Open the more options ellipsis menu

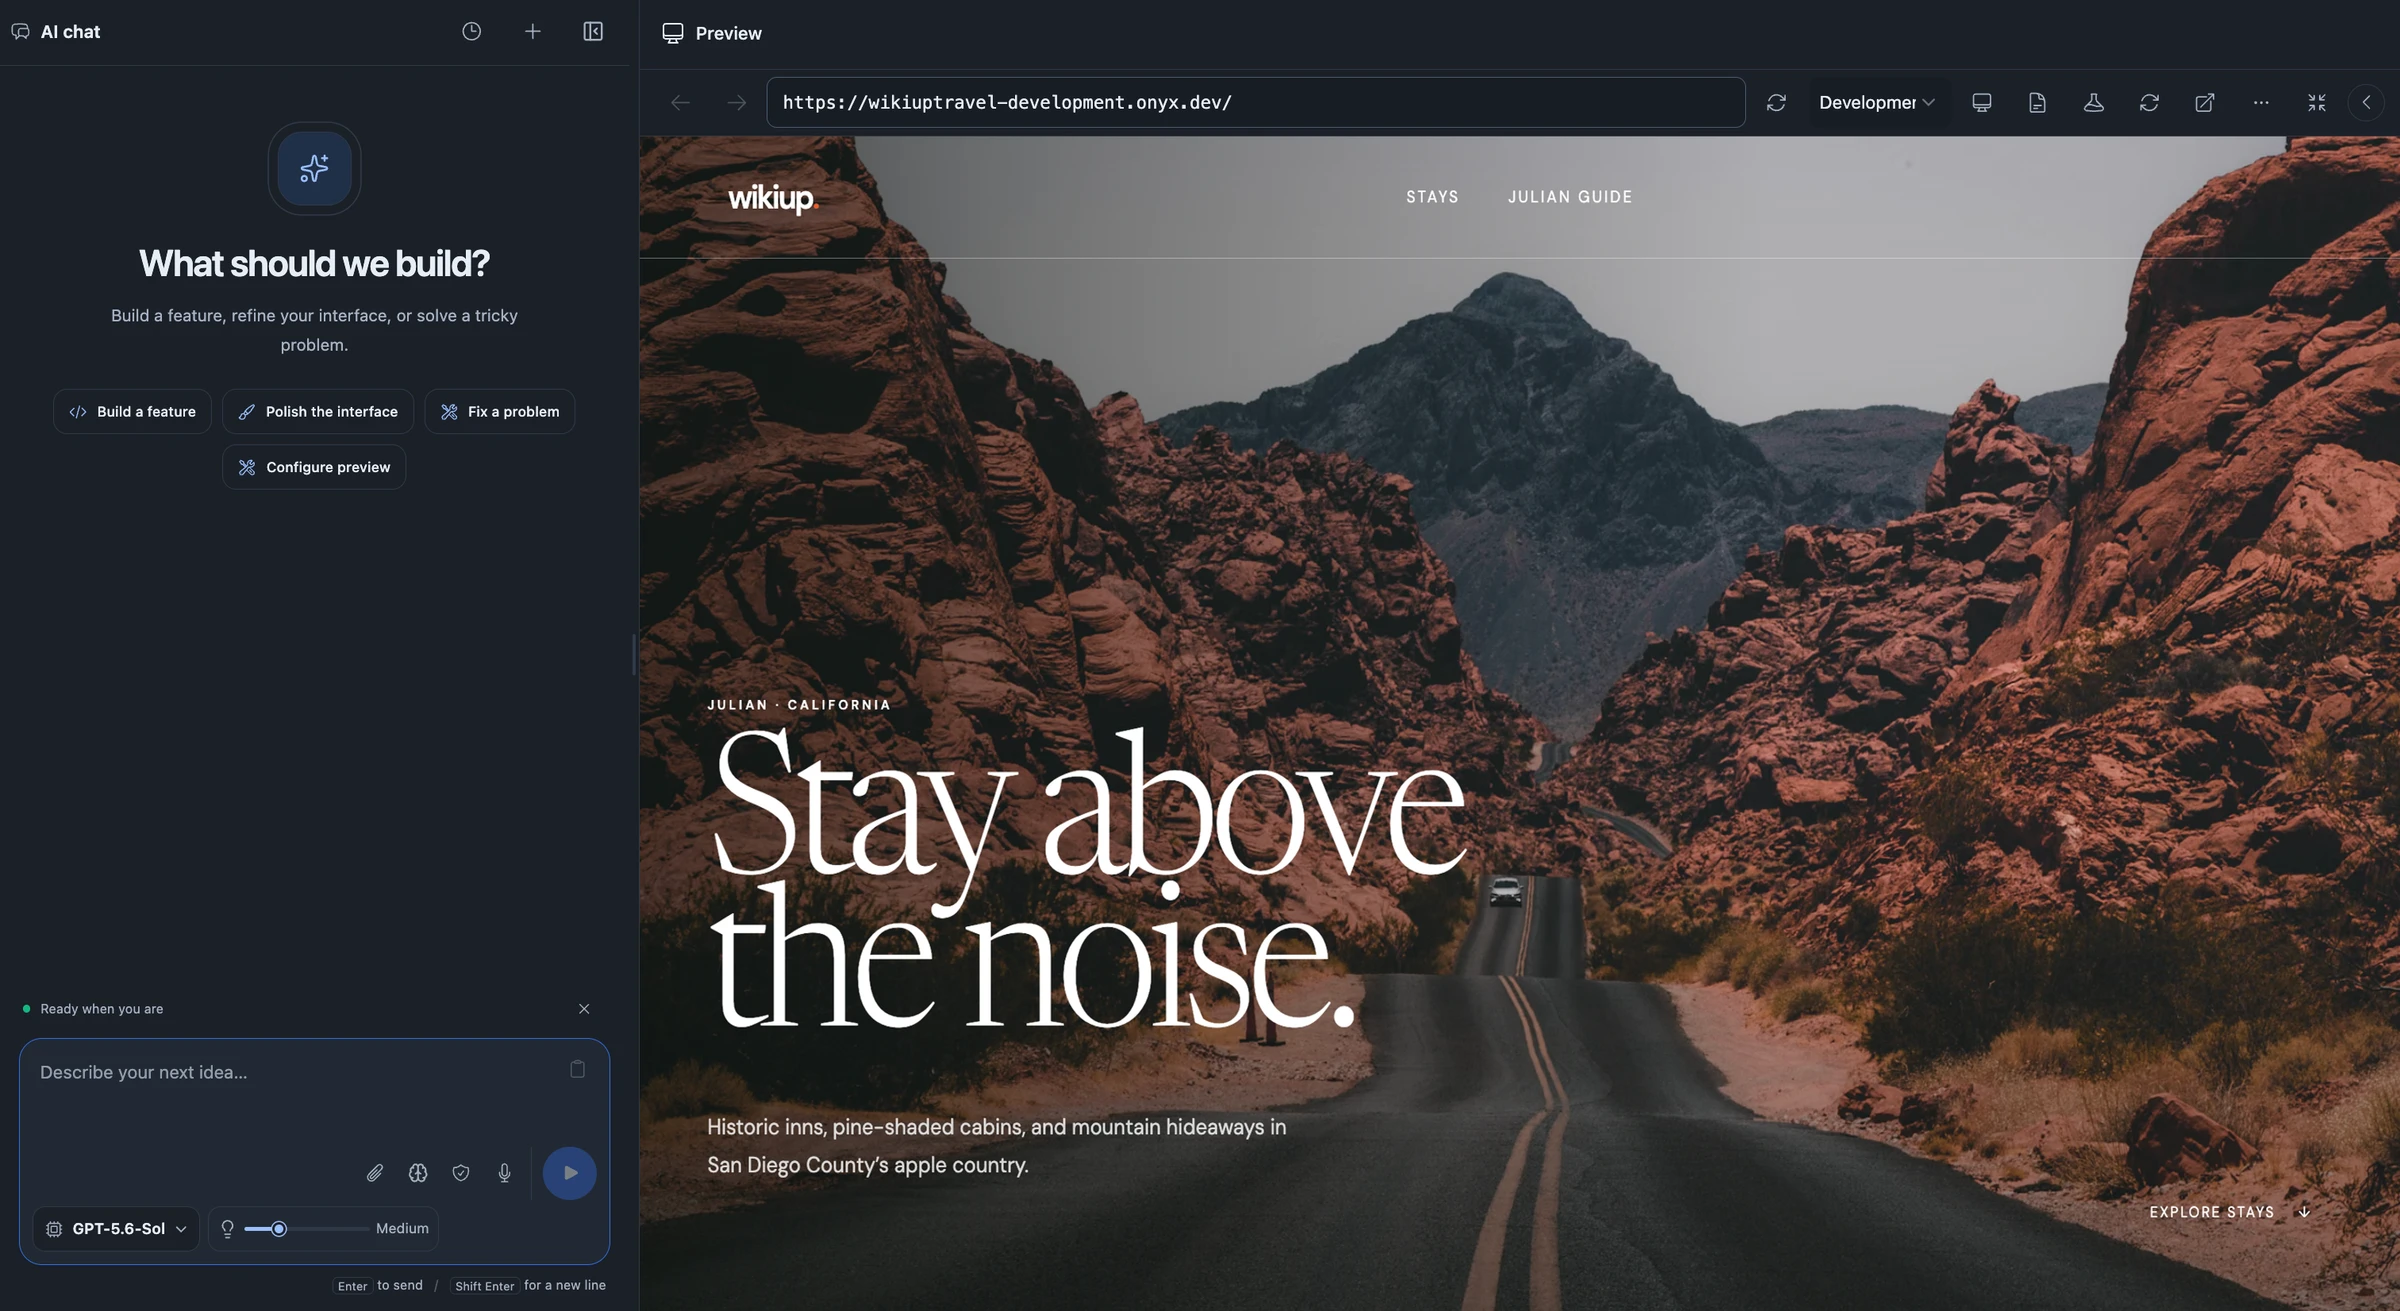pos(2261,102)
